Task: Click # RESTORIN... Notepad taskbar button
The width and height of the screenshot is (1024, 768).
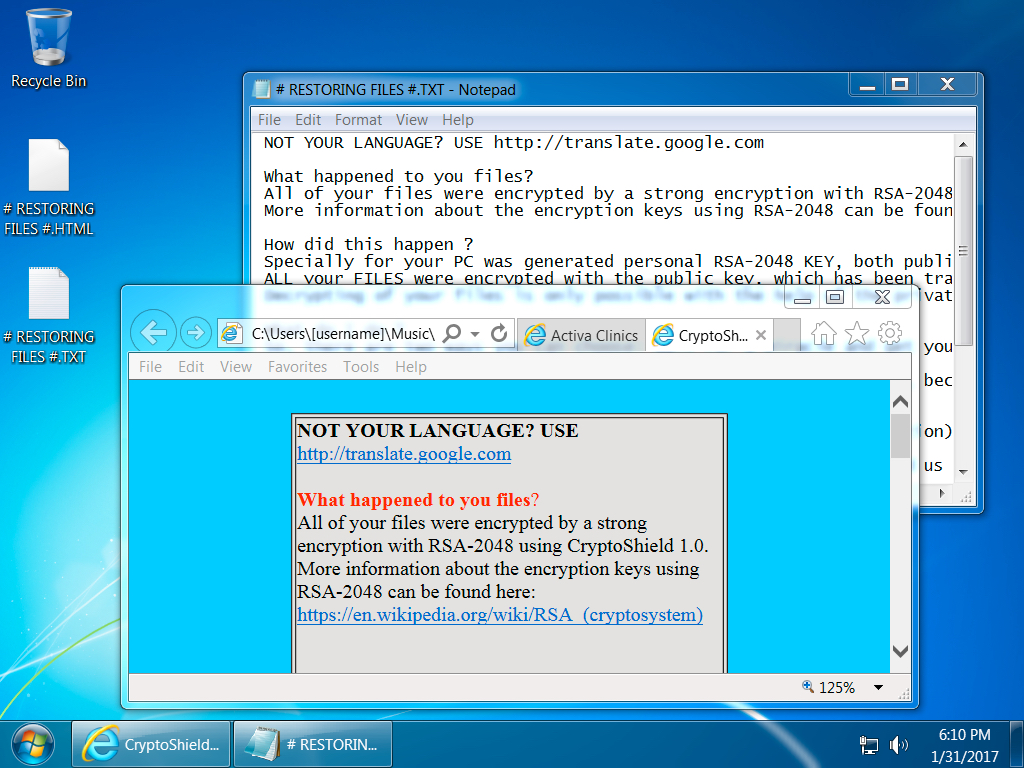Action: 313,744
